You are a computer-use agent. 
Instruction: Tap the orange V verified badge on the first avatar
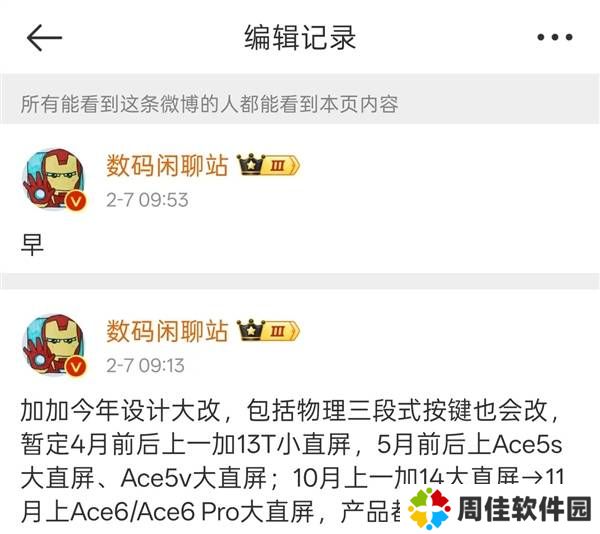(x=76, y=200)
